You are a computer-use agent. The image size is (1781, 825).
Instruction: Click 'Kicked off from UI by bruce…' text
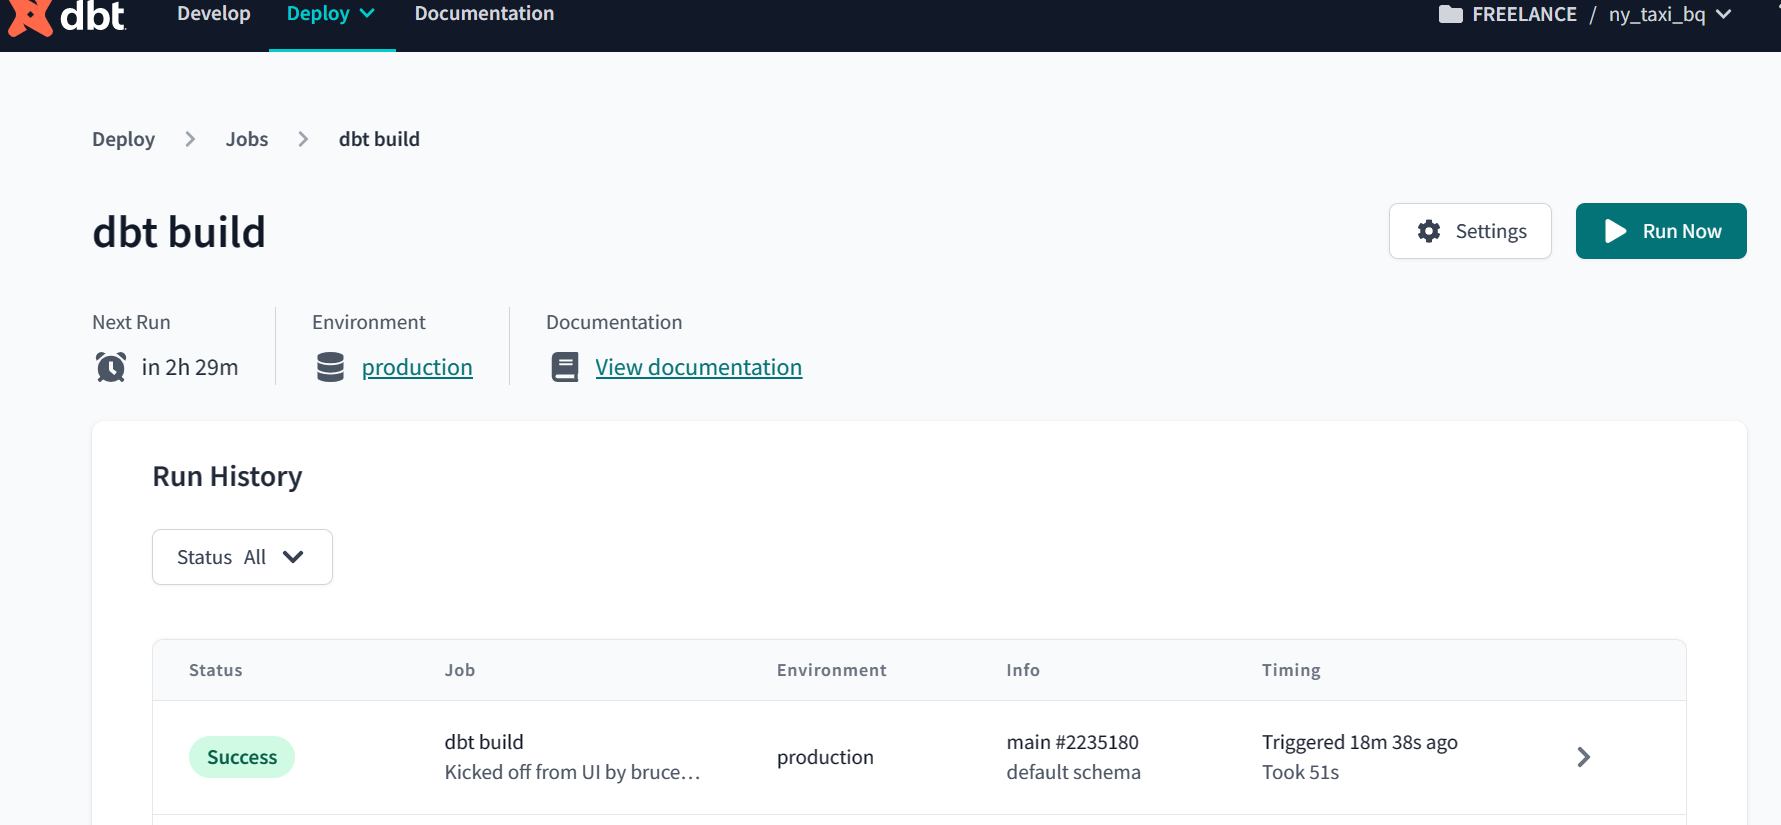(x=572, y=772)
